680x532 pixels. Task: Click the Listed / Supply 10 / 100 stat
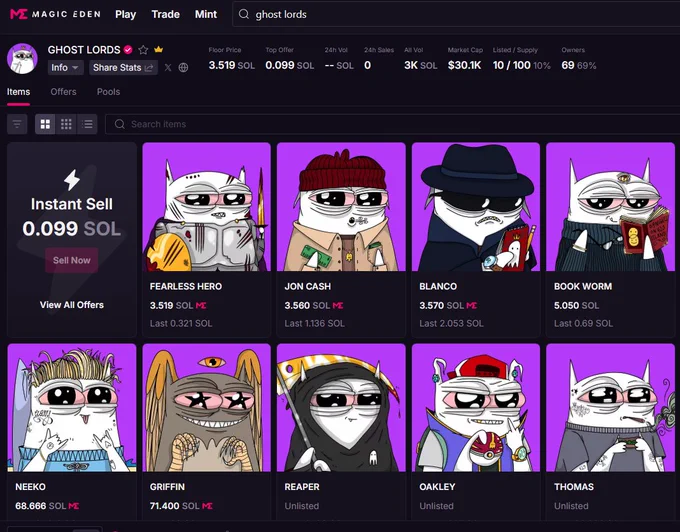tap(522, 59)
